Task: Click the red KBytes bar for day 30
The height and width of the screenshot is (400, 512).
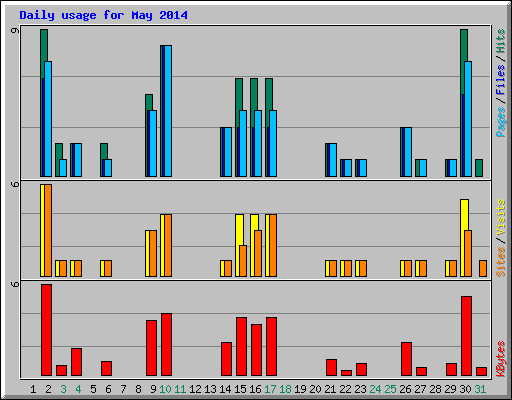Action: (x=466, y=336)
